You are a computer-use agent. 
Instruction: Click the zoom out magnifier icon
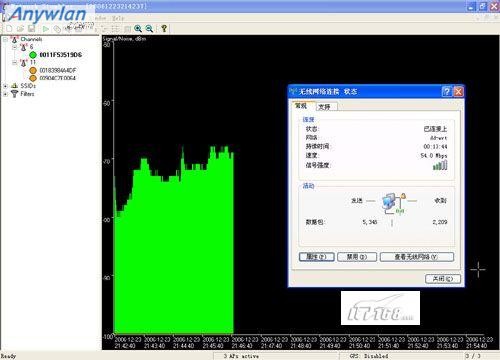point(149,29)
